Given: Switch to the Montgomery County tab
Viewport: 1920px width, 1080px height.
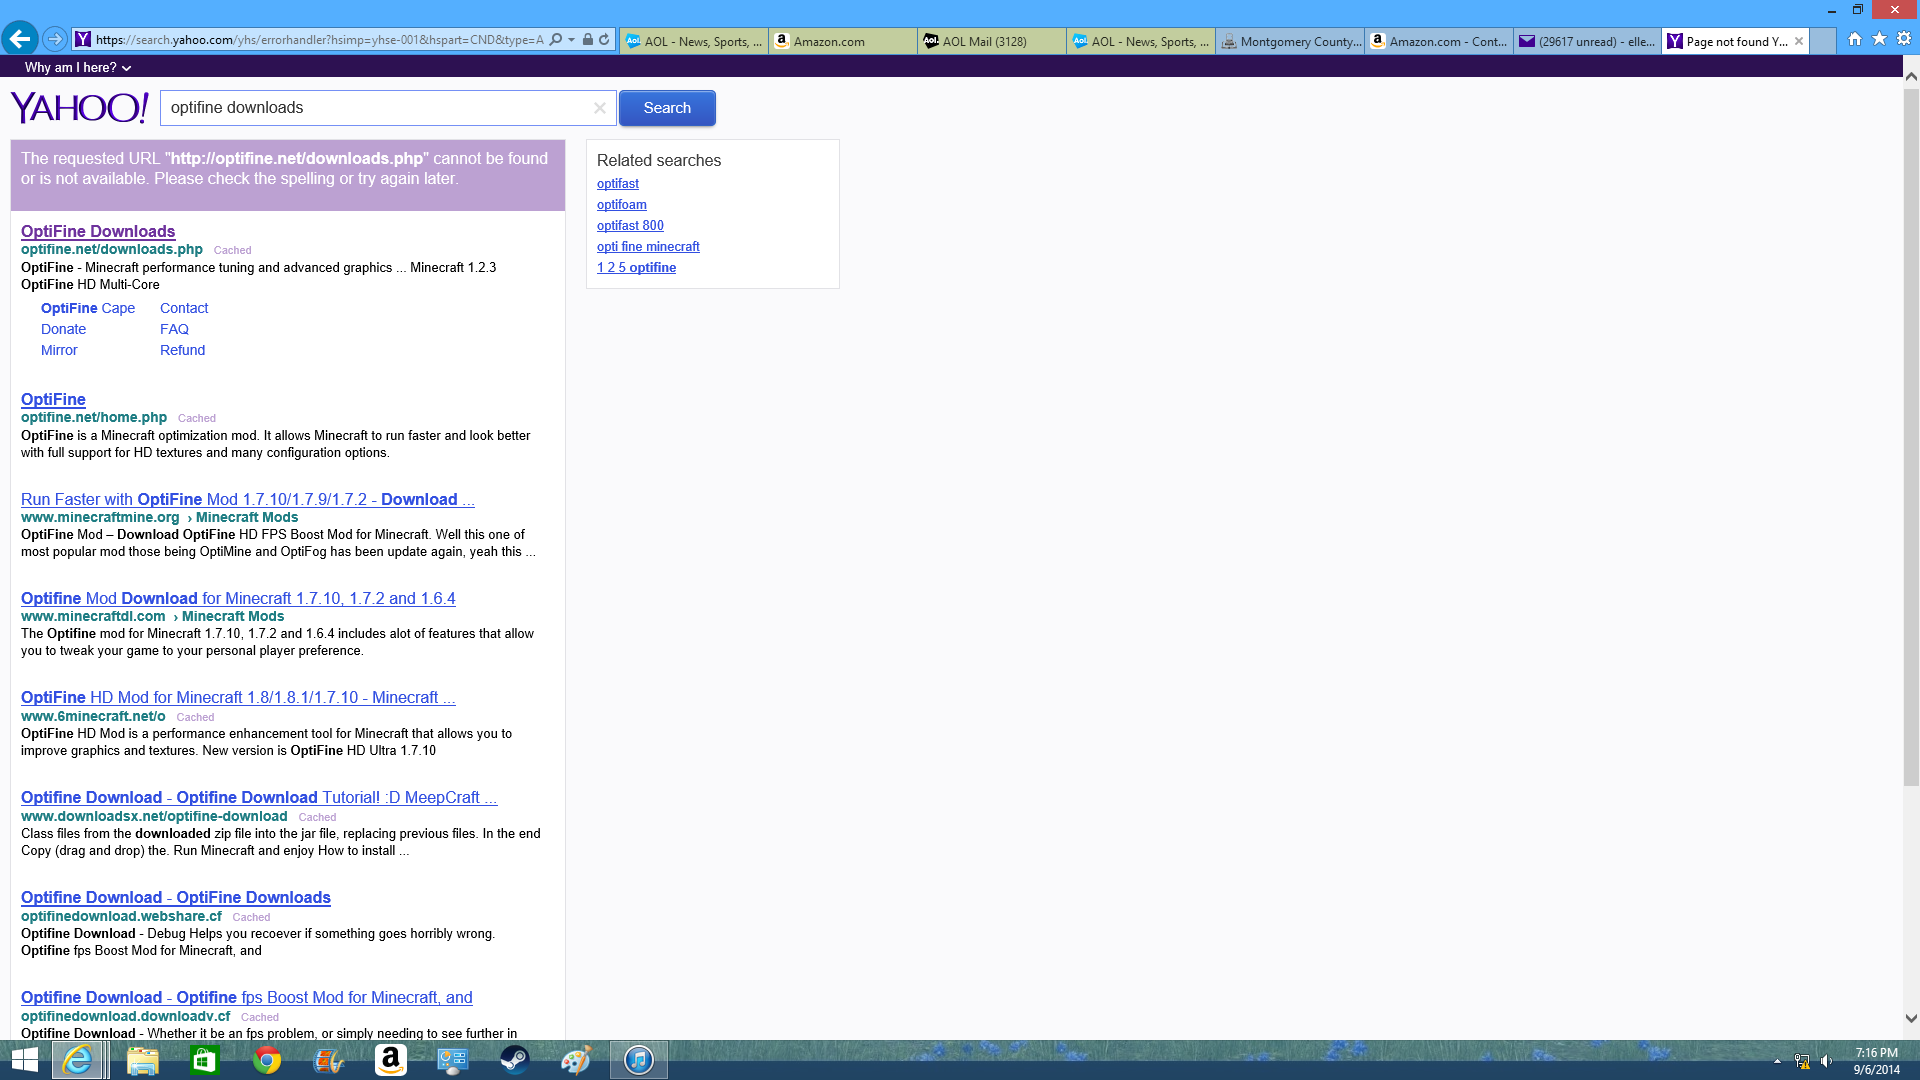Looking at the screenshot, I should tap(1290, 41).
